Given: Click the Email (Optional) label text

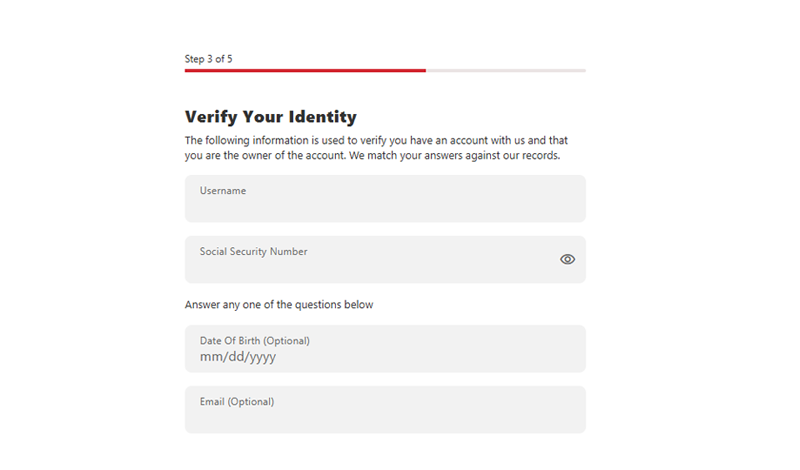Looking at the screenshot, I should [237, 402].
